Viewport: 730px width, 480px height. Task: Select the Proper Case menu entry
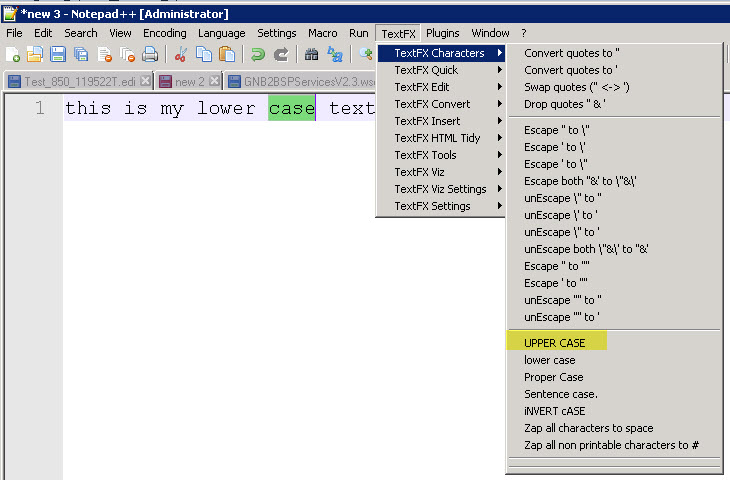[x=614, y=377]
